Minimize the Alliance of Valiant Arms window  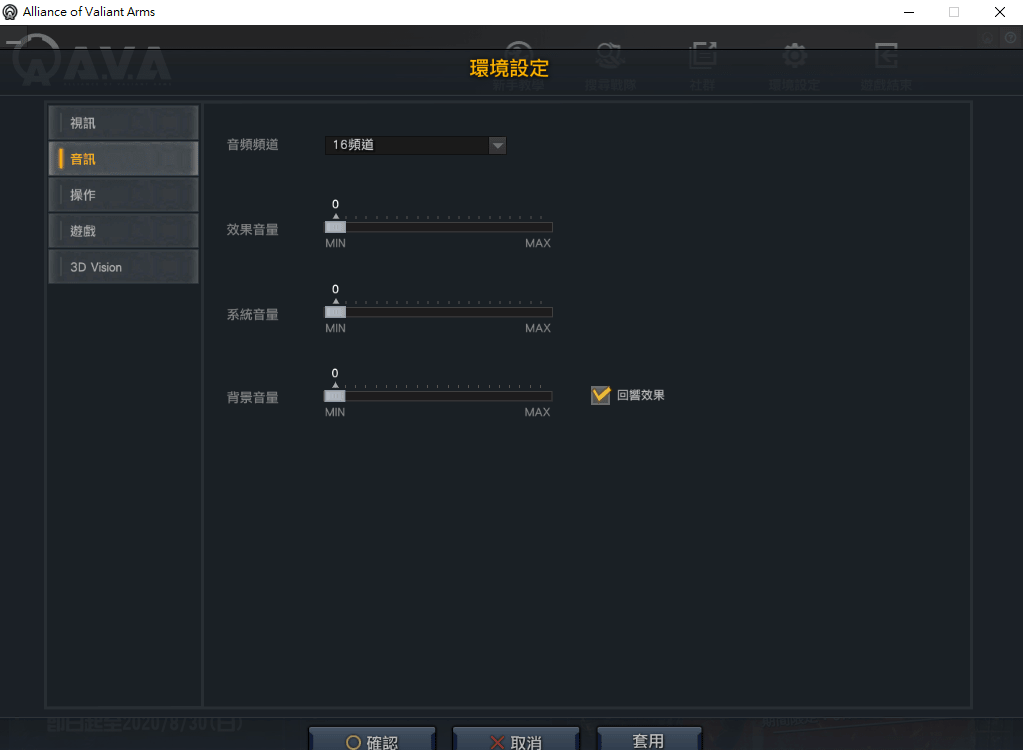[908, 12]
